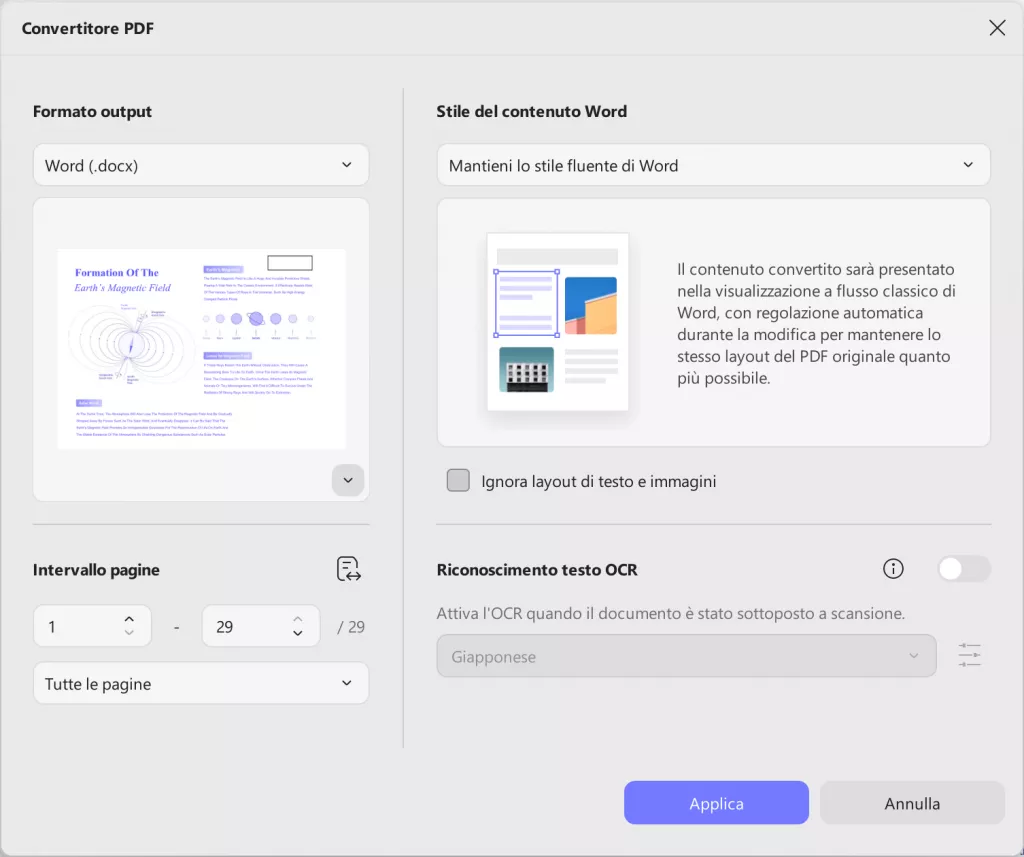Close the Convertitore PDF dialog
Screen dimensions: 1024x857
click(997, 28)
